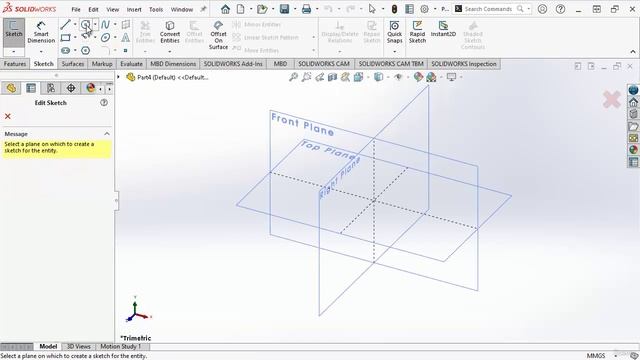This screenshot has height=360, width=640.
Task: Open the Circle tool dropdown arrow
Action: pos(95,24)
